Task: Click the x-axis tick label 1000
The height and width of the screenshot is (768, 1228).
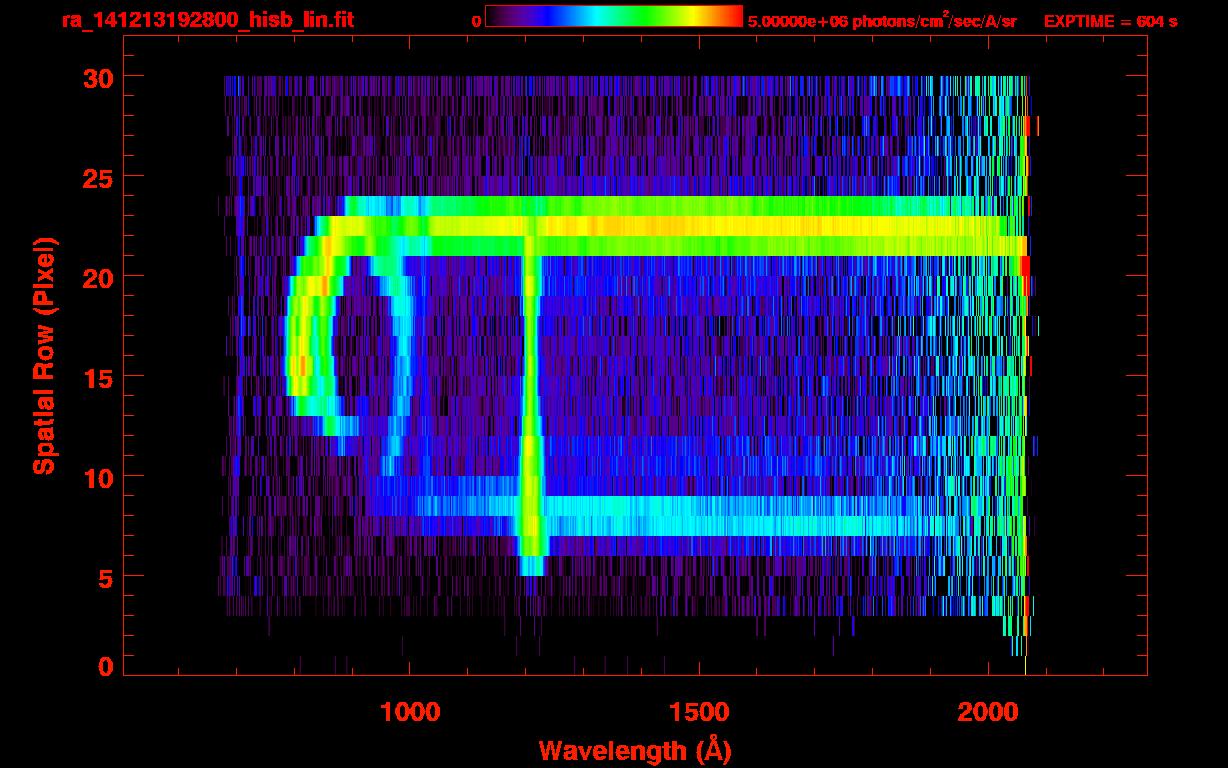Action: pyautogui.click(x=410, y=711)
